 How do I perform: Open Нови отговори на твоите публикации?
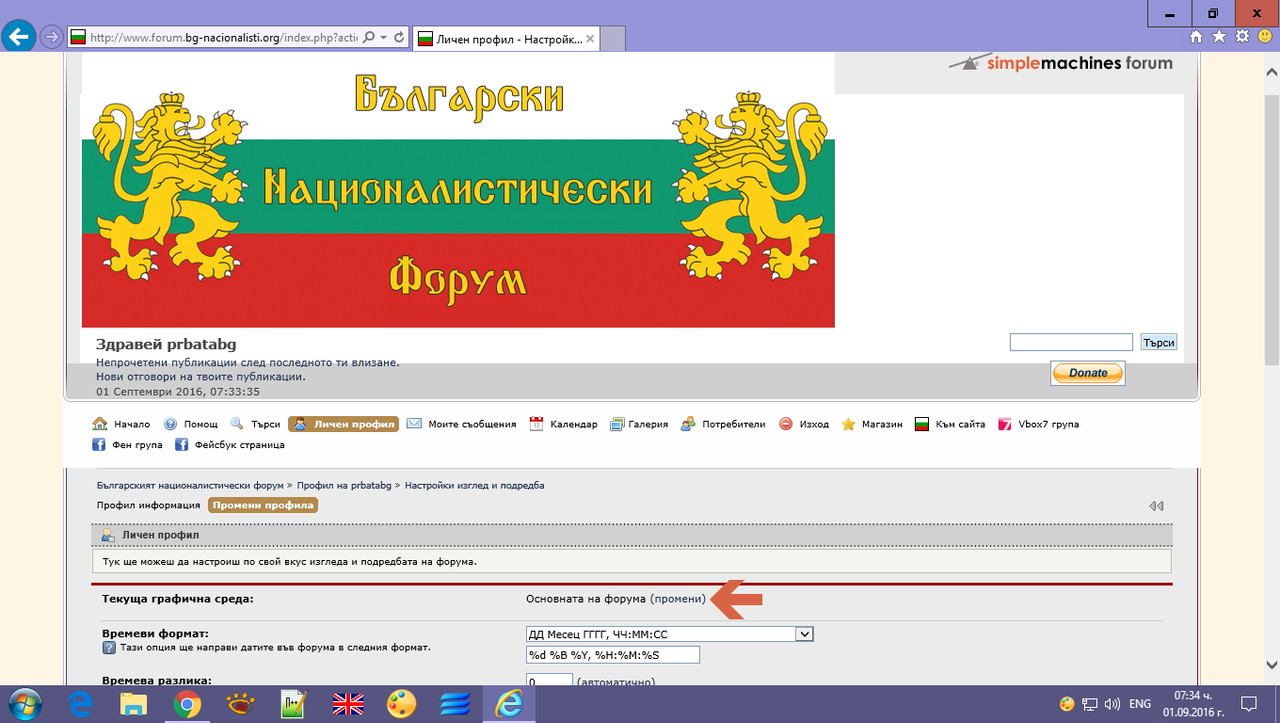click(201, 377)
